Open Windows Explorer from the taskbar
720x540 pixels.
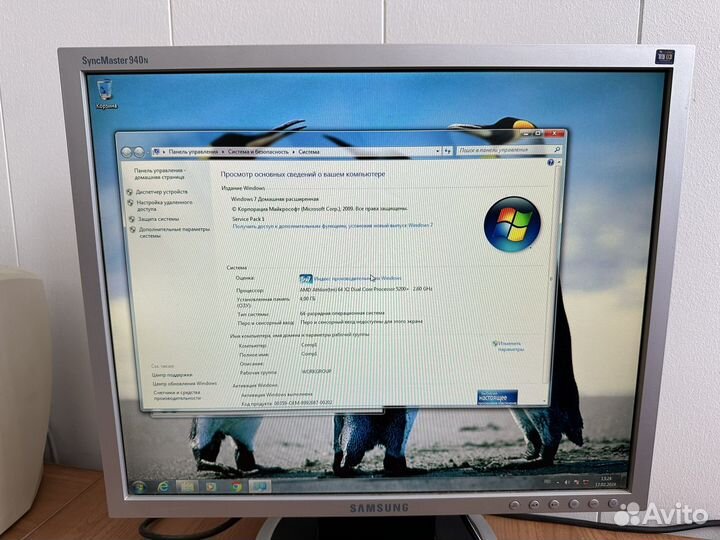pyautogui.click(x=187, y=486)
